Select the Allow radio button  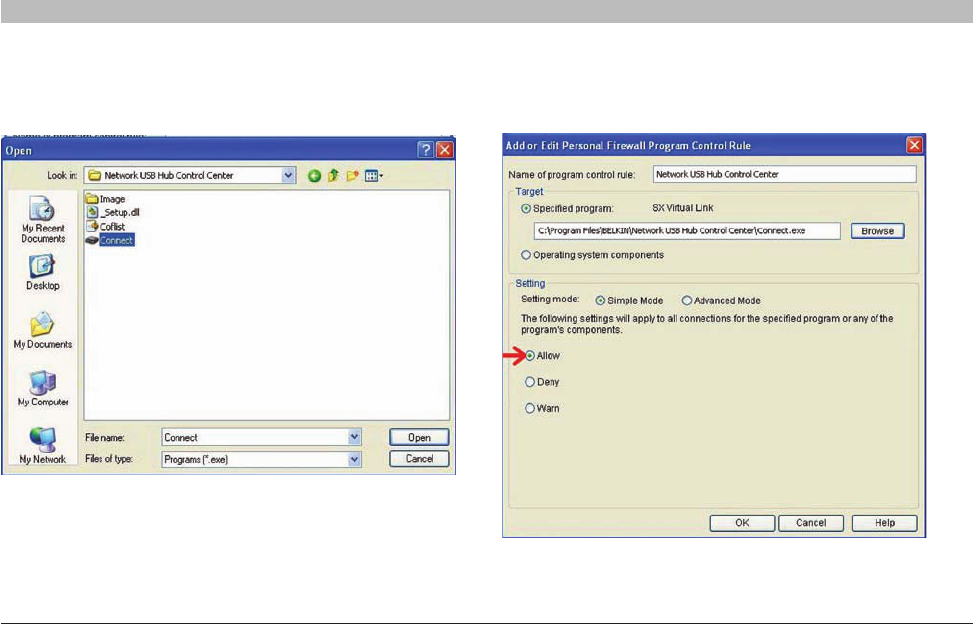530,355
